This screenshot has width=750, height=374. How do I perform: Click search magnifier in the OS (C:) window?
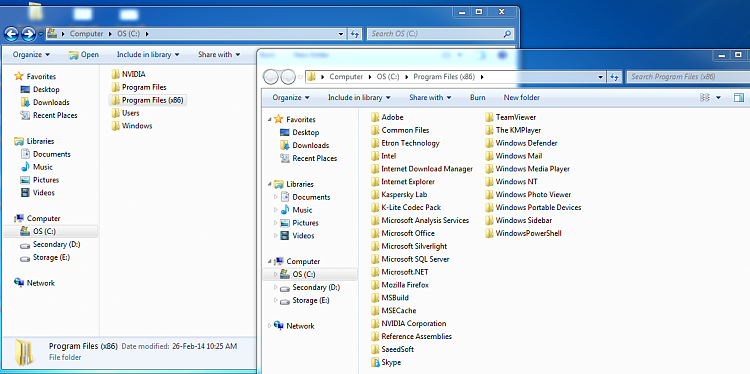pyautogui.click(x=507, y=34)
